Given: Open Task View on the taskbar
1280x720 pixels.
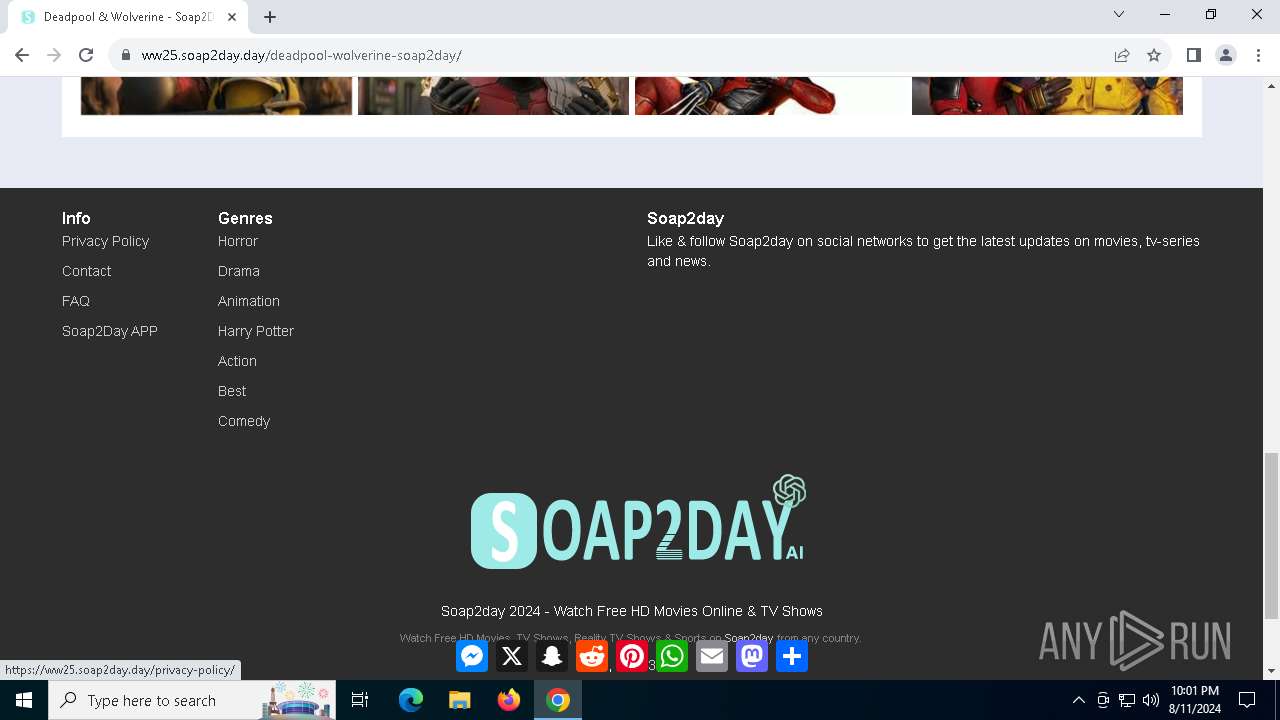Looking at the screenshot, I should (360, 700).
